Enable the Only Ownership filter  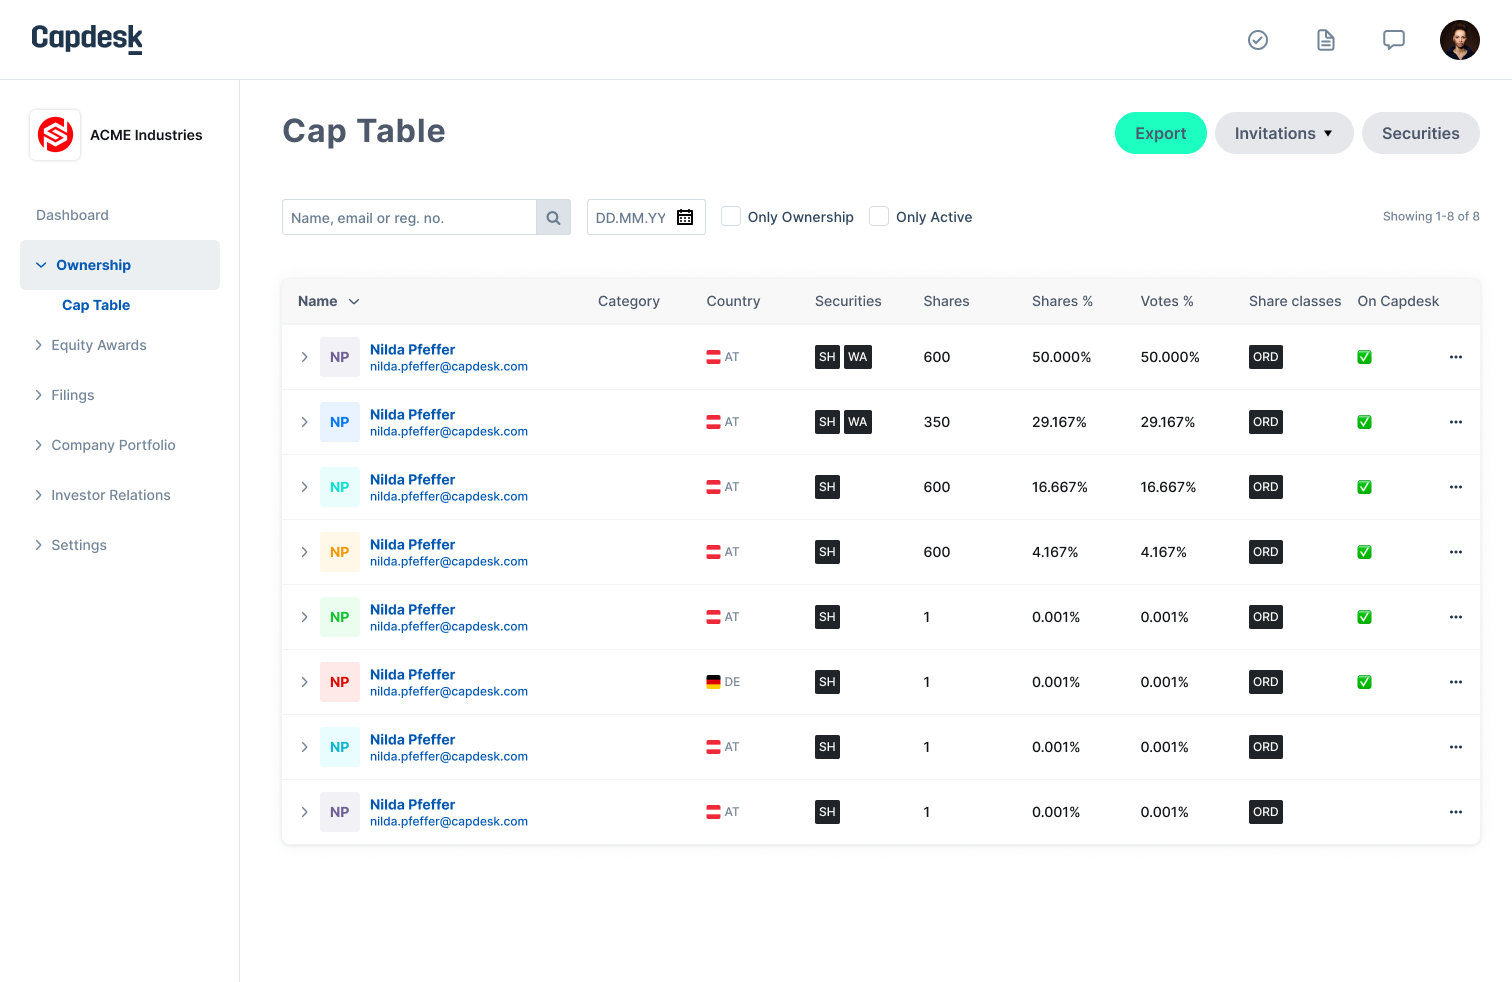tap(730, 216)
